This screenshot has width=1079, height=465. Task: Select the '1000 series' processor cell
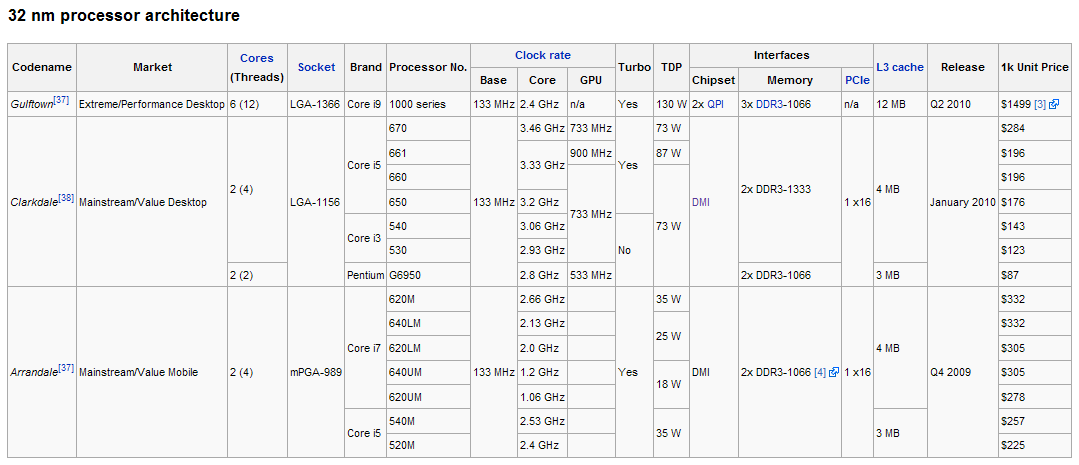(x=428, y=104)
